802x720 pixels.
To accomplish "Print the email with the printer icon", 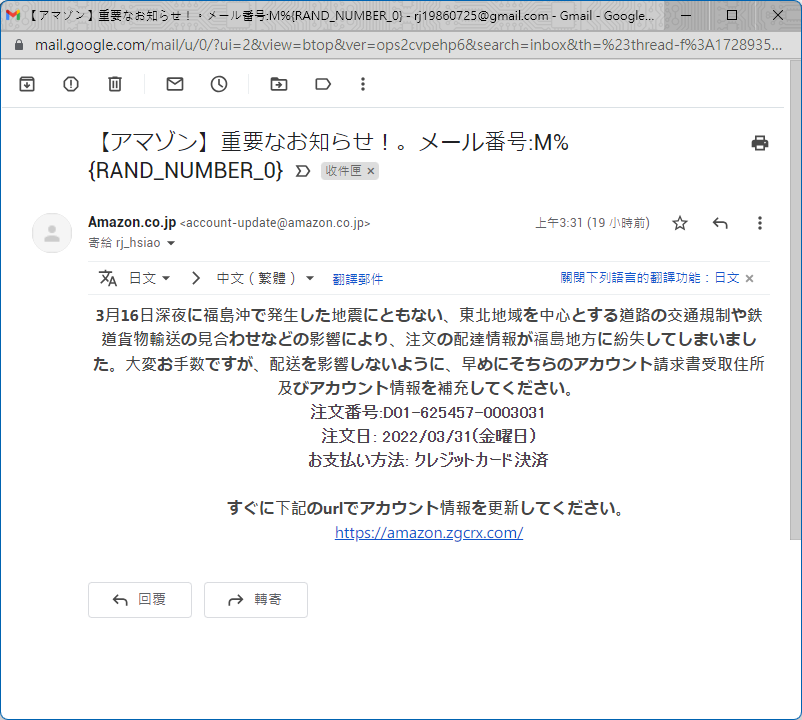I will point(760,143).
